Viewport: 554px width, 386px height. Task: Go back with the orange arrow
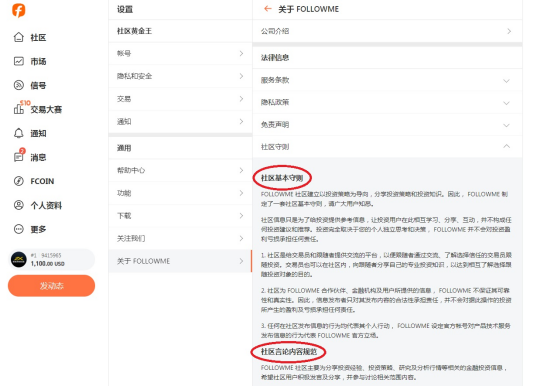point(268,9)
